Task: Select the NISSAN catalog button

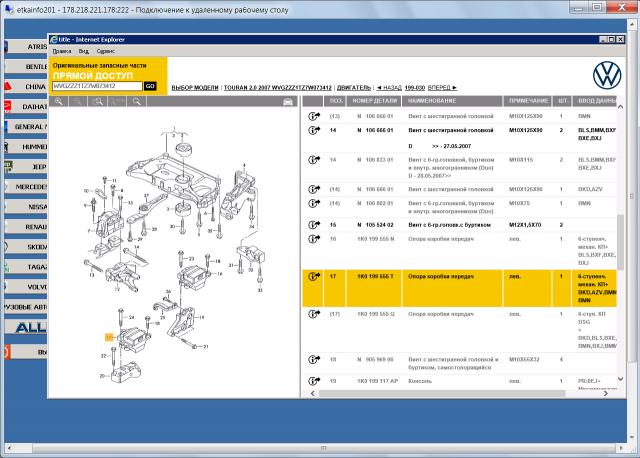Action: click(x=26, y=207)
